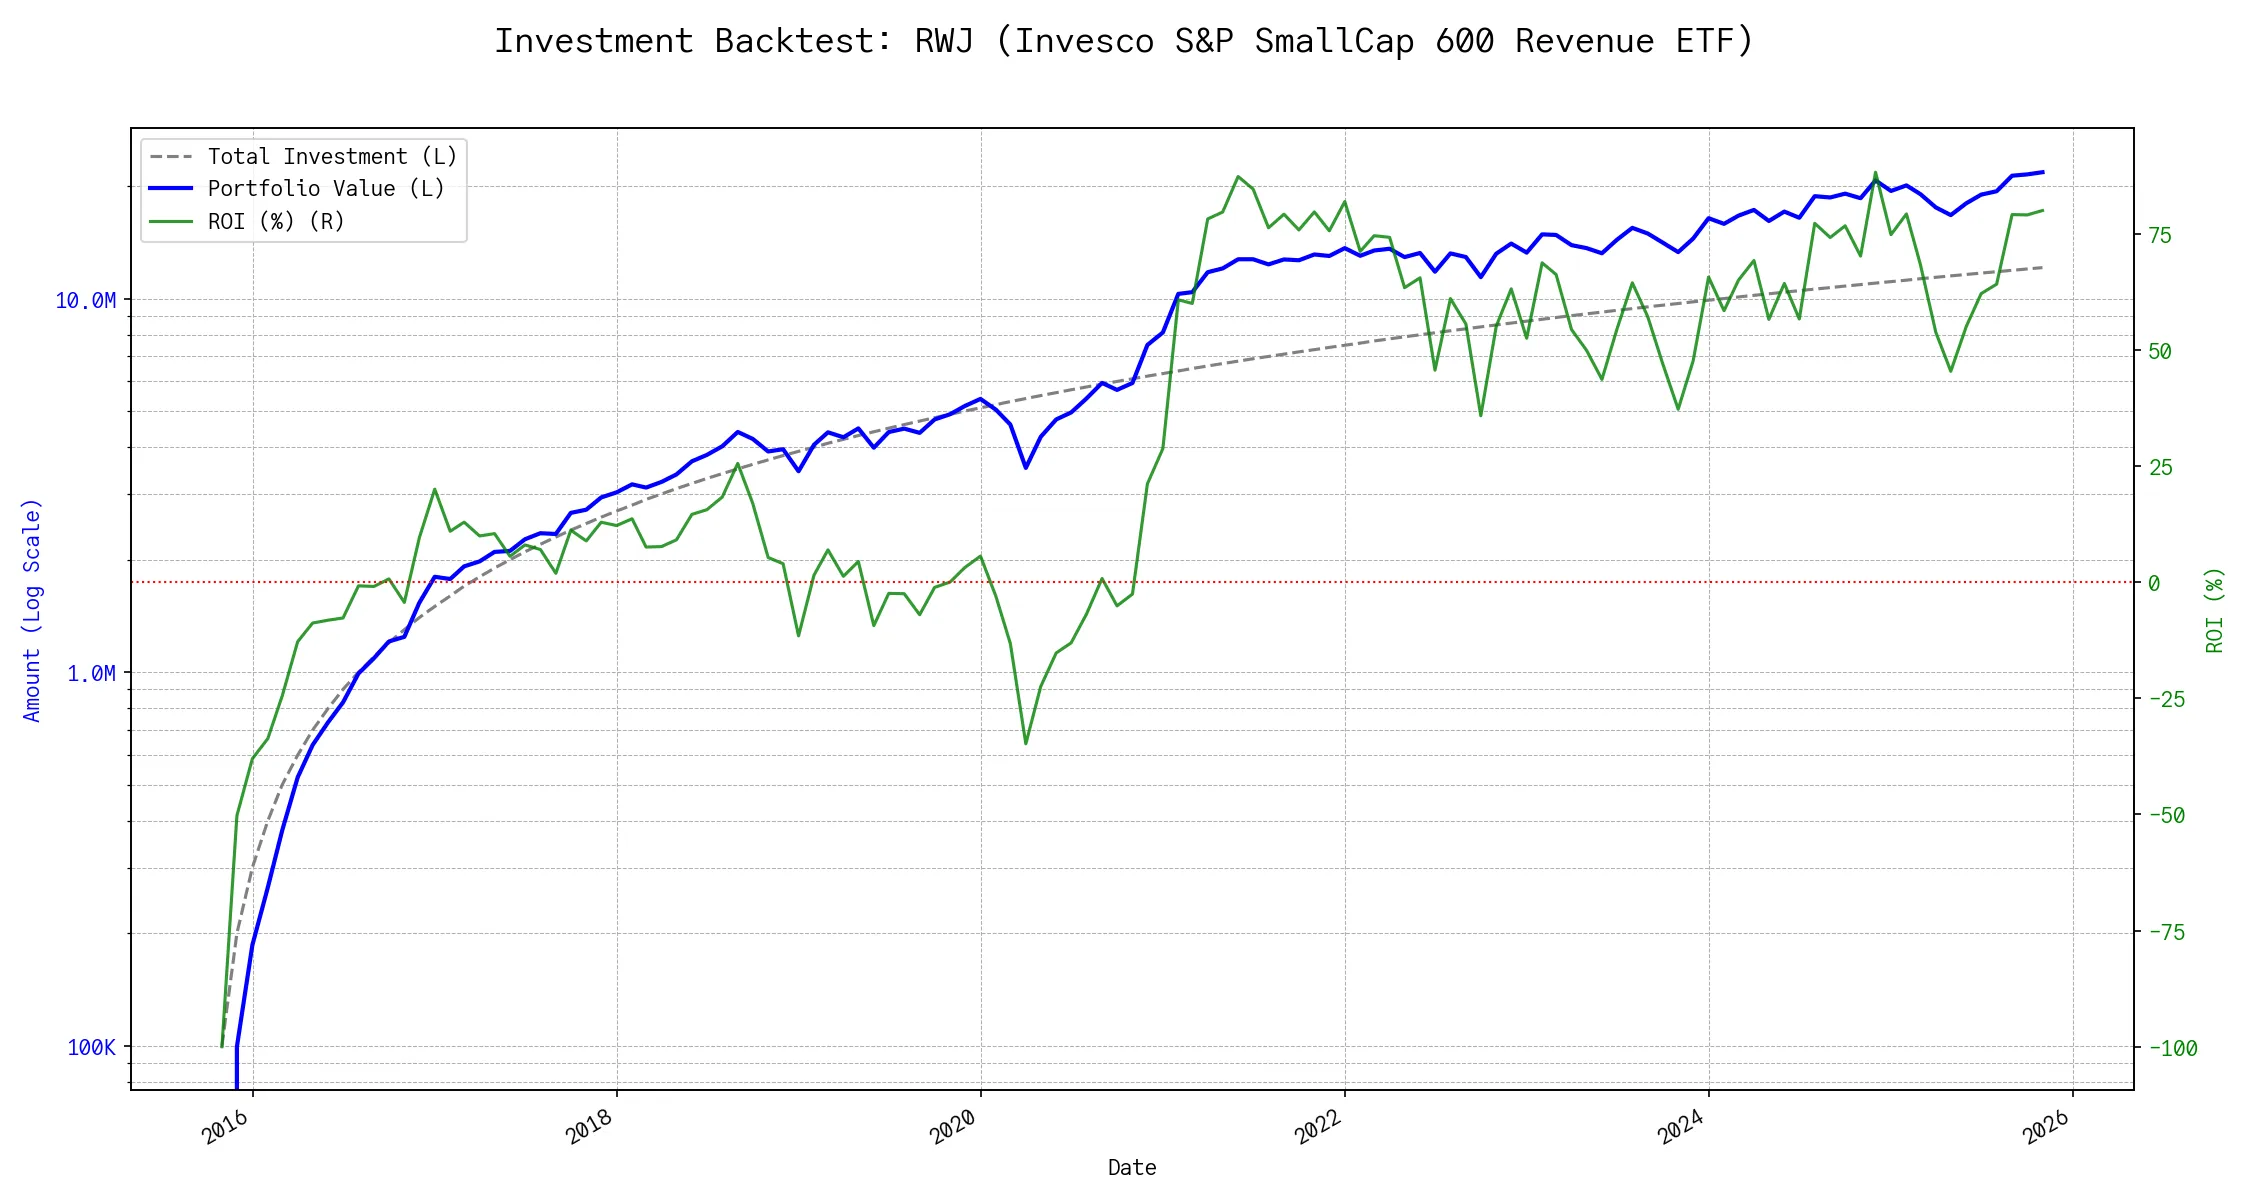Click the 2022 x-axis tick label
Screen dimensions: 2250x1200
click(x=1317, y=1128)
